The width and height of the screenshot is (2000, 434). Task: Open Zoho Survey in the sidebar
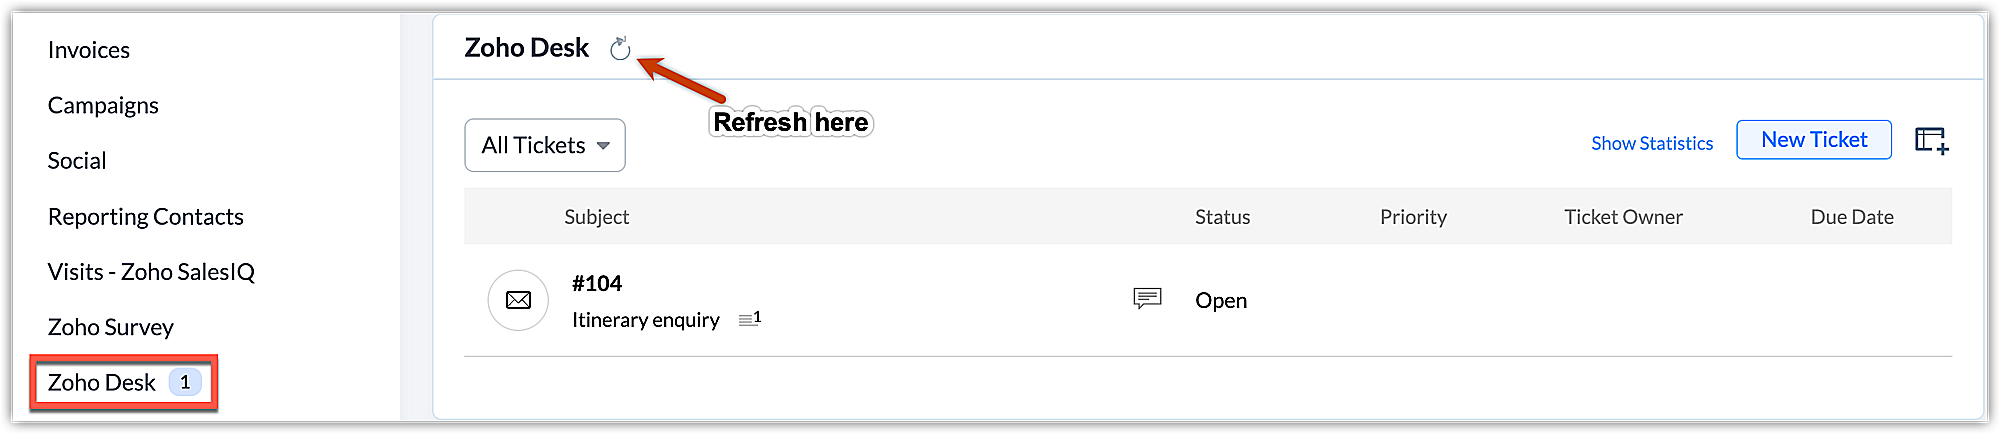[111, 327]
